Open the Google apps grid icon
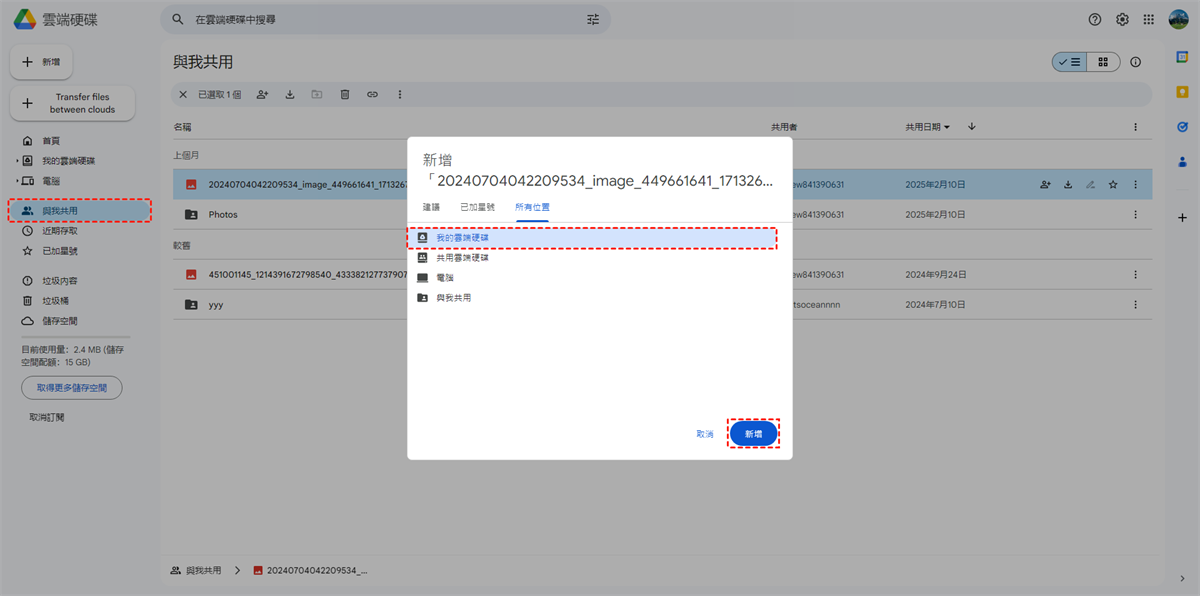Image resolution: width=1200 pixels, height=596 pixels. pyautogui.click(x=1149, y=19)
